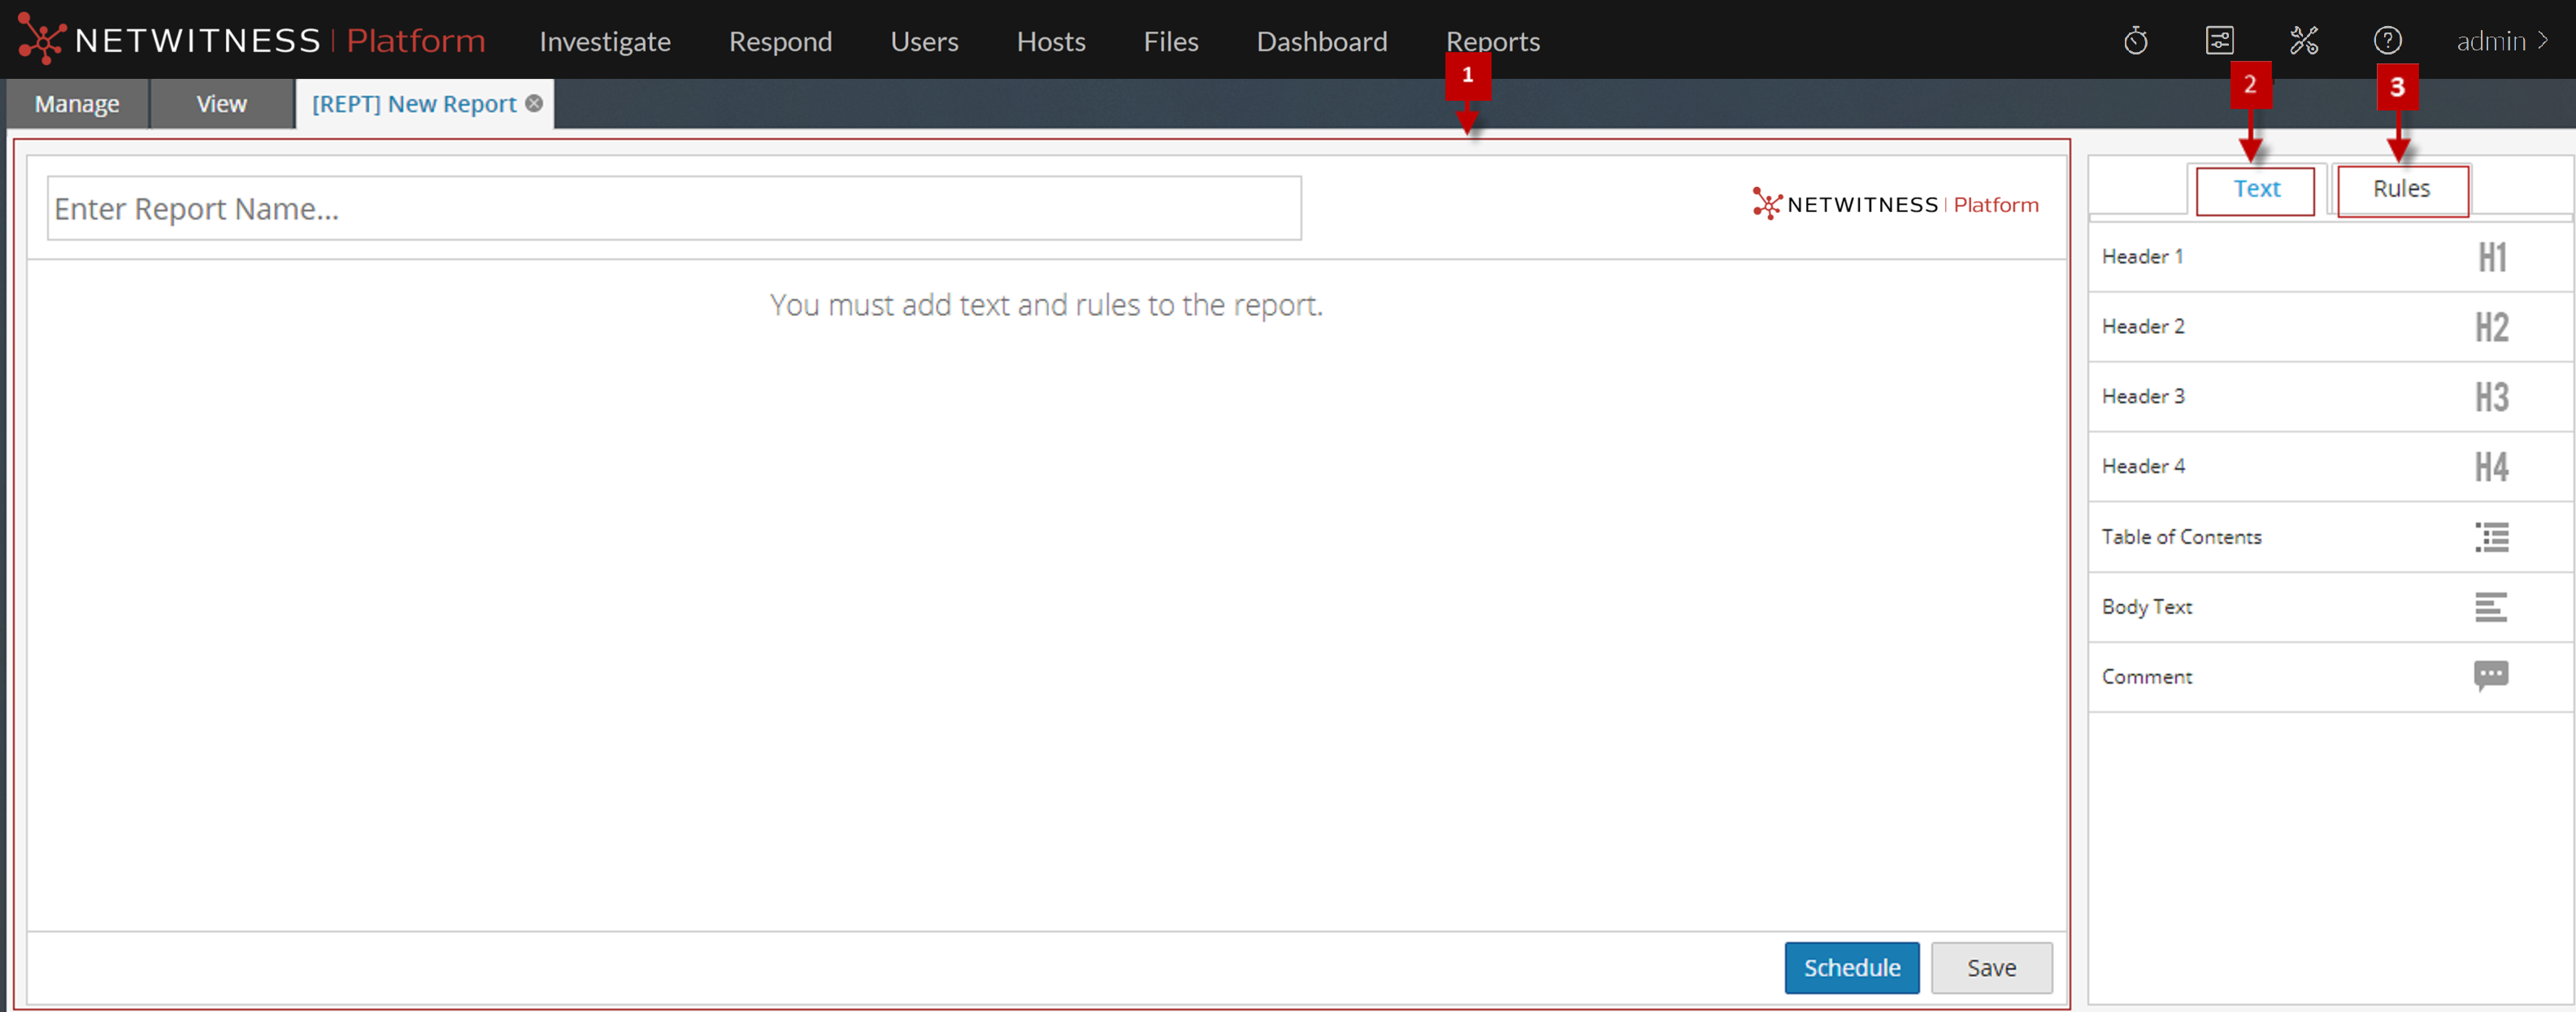Click the Schedule button
Image resolution: width=2576 pixels, height=1012 pixels.
tap(1852, 968)
